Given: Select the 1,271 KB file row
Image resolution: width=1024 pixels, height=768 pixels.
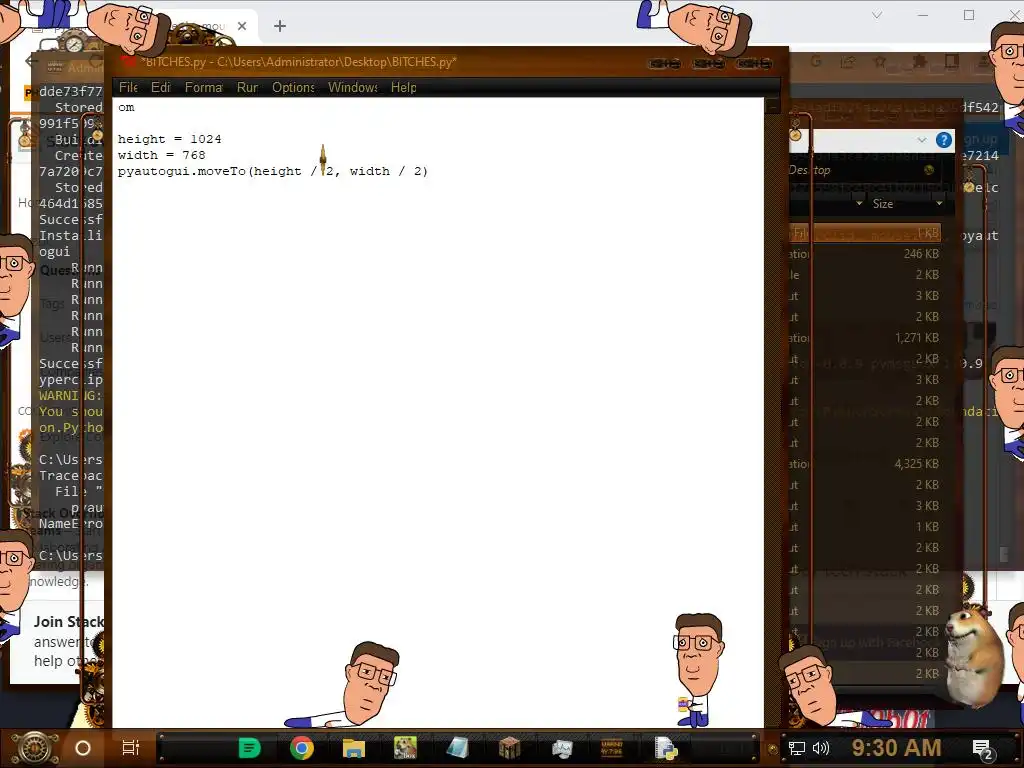Looking at the screenshot, I should 865,338.
